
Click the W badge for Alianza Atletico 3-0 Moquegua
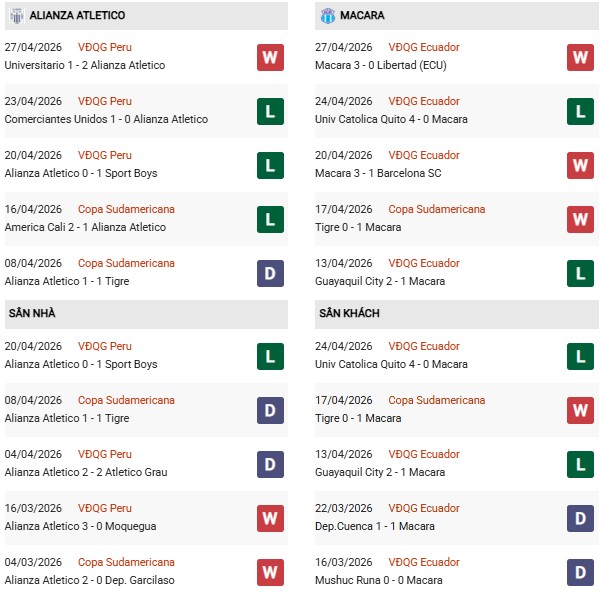270,518
